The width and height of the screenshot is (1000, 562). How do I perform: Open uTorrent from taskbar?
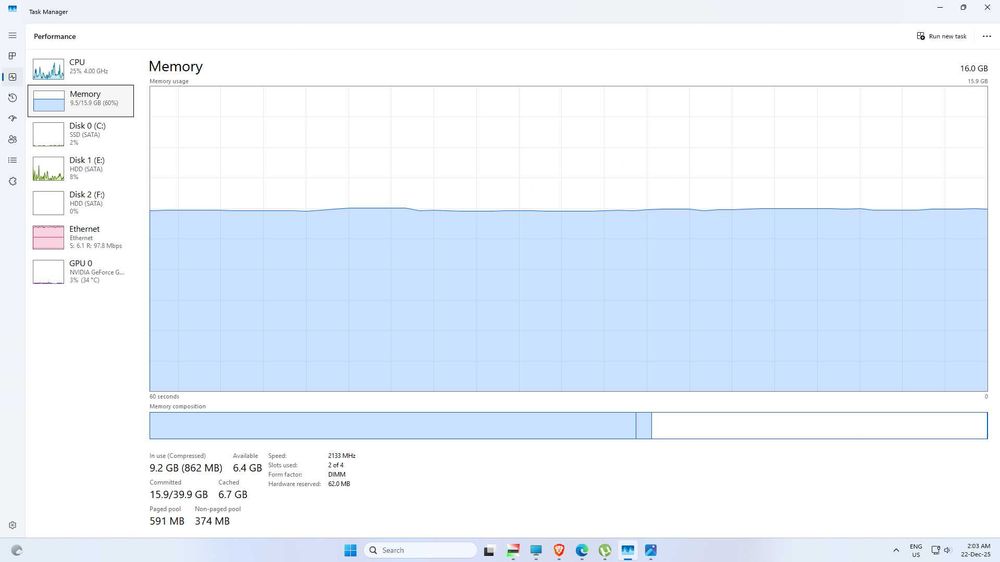[x=605, y=550]
